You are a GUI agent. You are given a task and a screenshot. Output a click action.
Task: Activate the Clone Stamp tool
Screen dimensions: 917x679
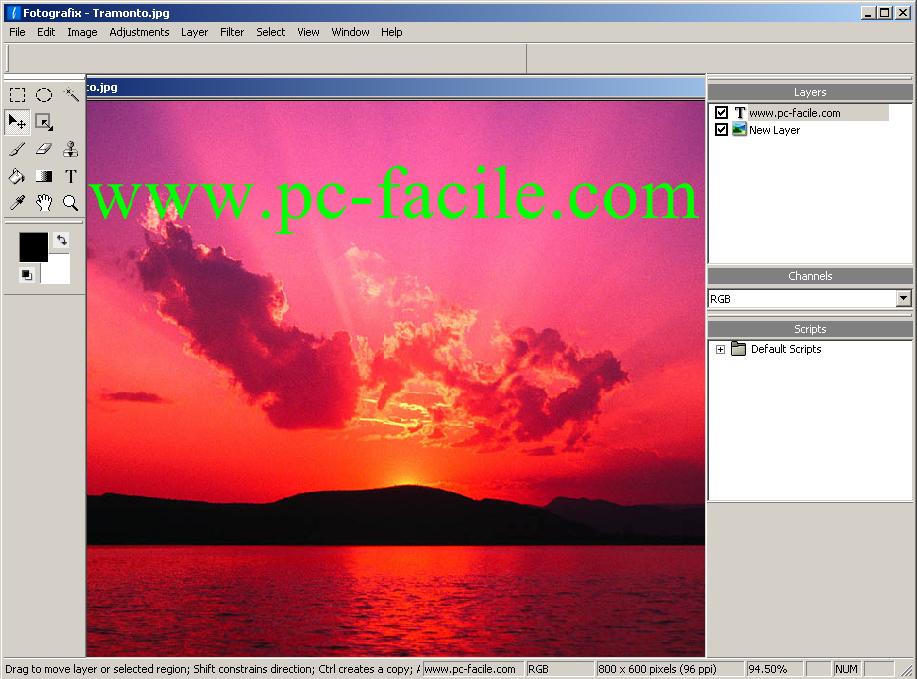71,149
